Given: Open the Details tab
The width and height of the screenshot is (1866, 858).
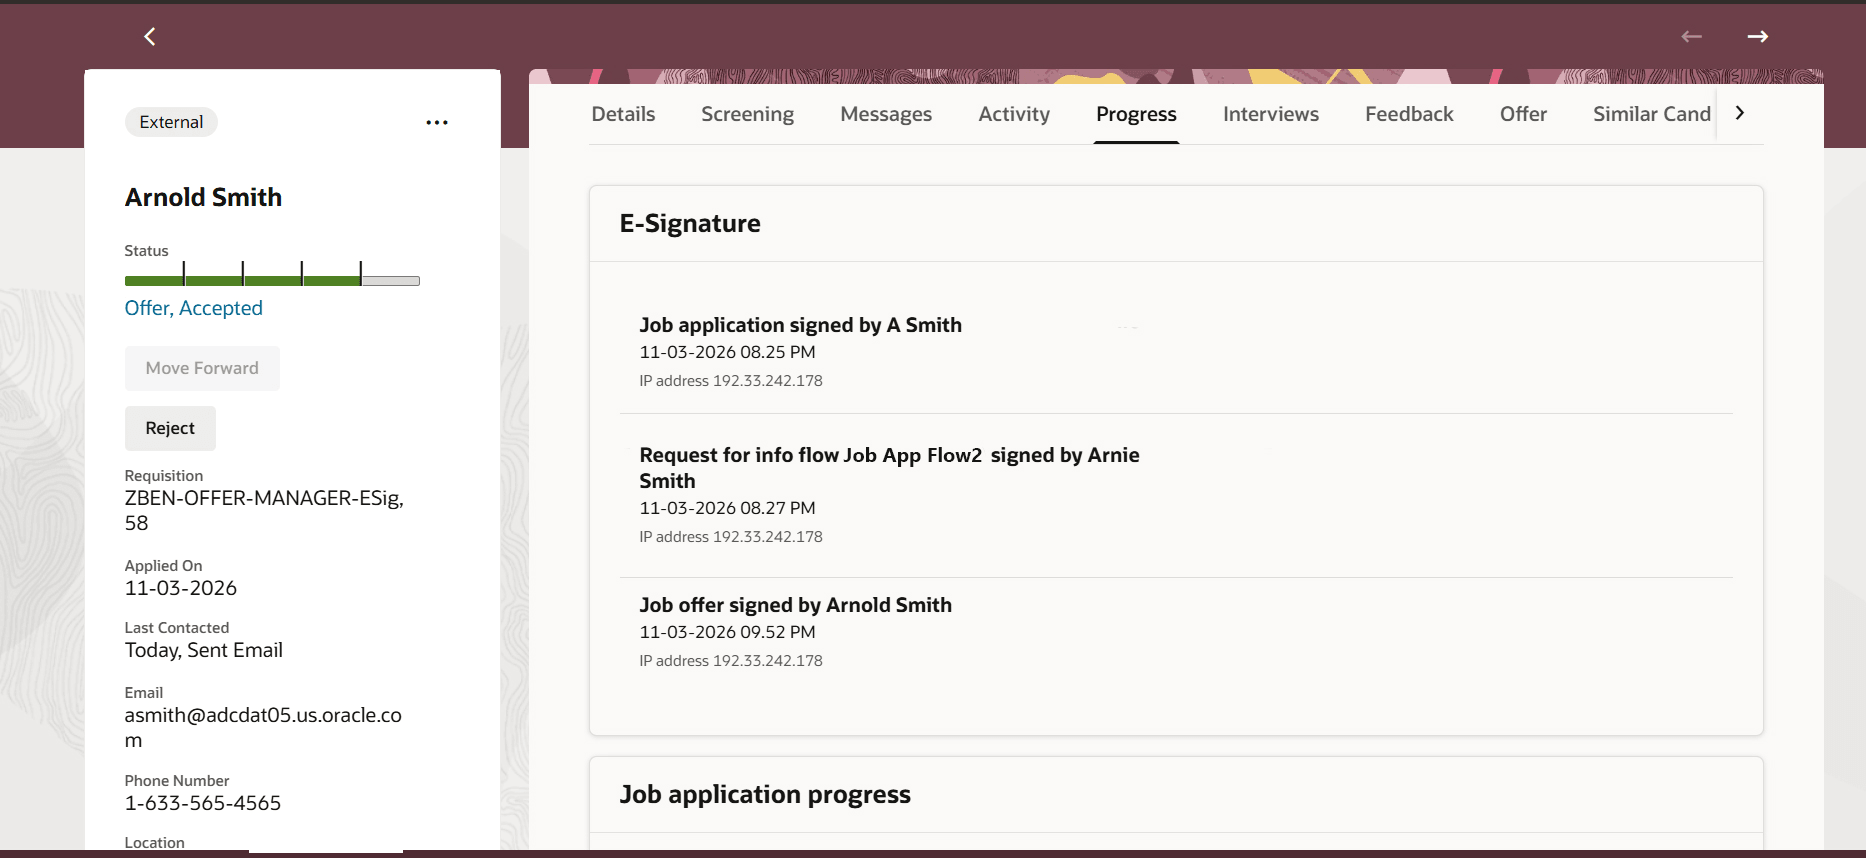Looking at the screenshot, I should click(x=623, y=114).
